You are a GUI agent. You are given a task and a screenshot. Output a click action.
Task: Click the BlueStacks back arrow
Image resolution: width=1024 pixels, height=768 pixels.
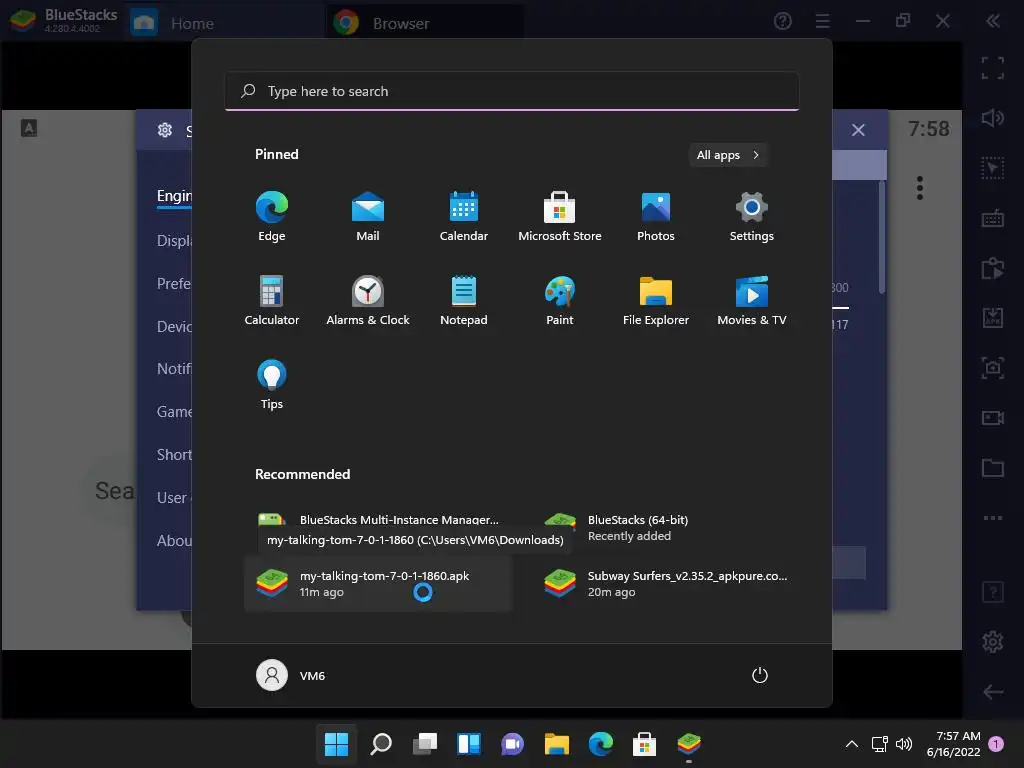pyautogui.click(x=993, y=692)
